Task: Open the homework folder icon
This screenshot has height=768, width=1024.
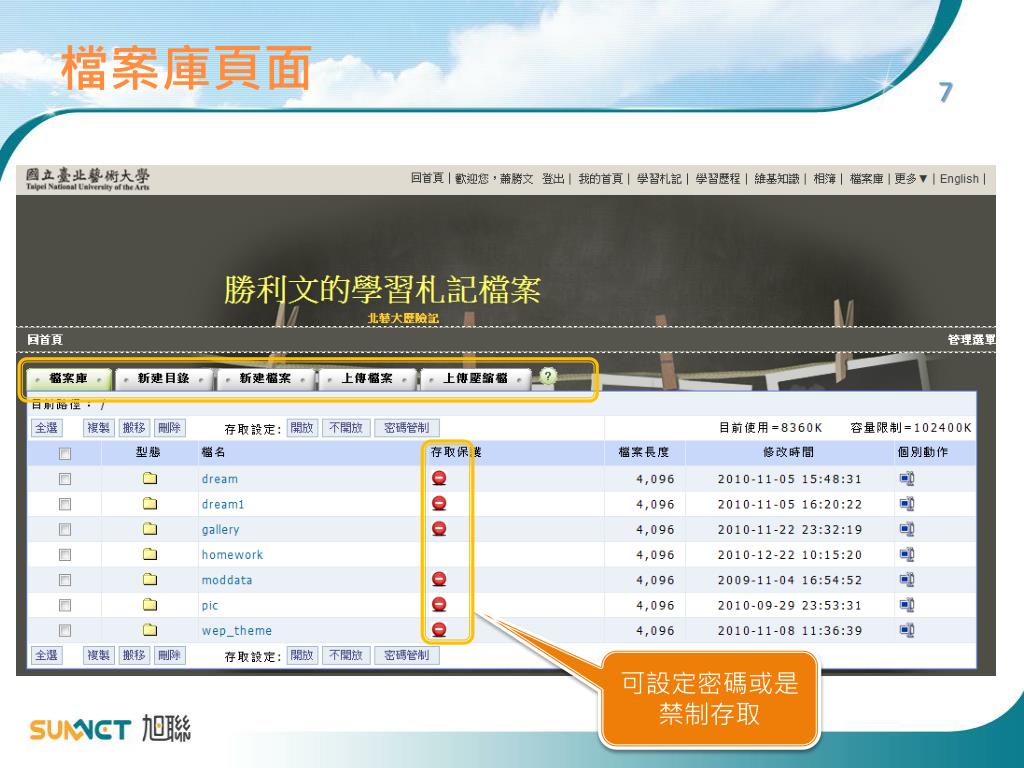Action: point(150,554)
